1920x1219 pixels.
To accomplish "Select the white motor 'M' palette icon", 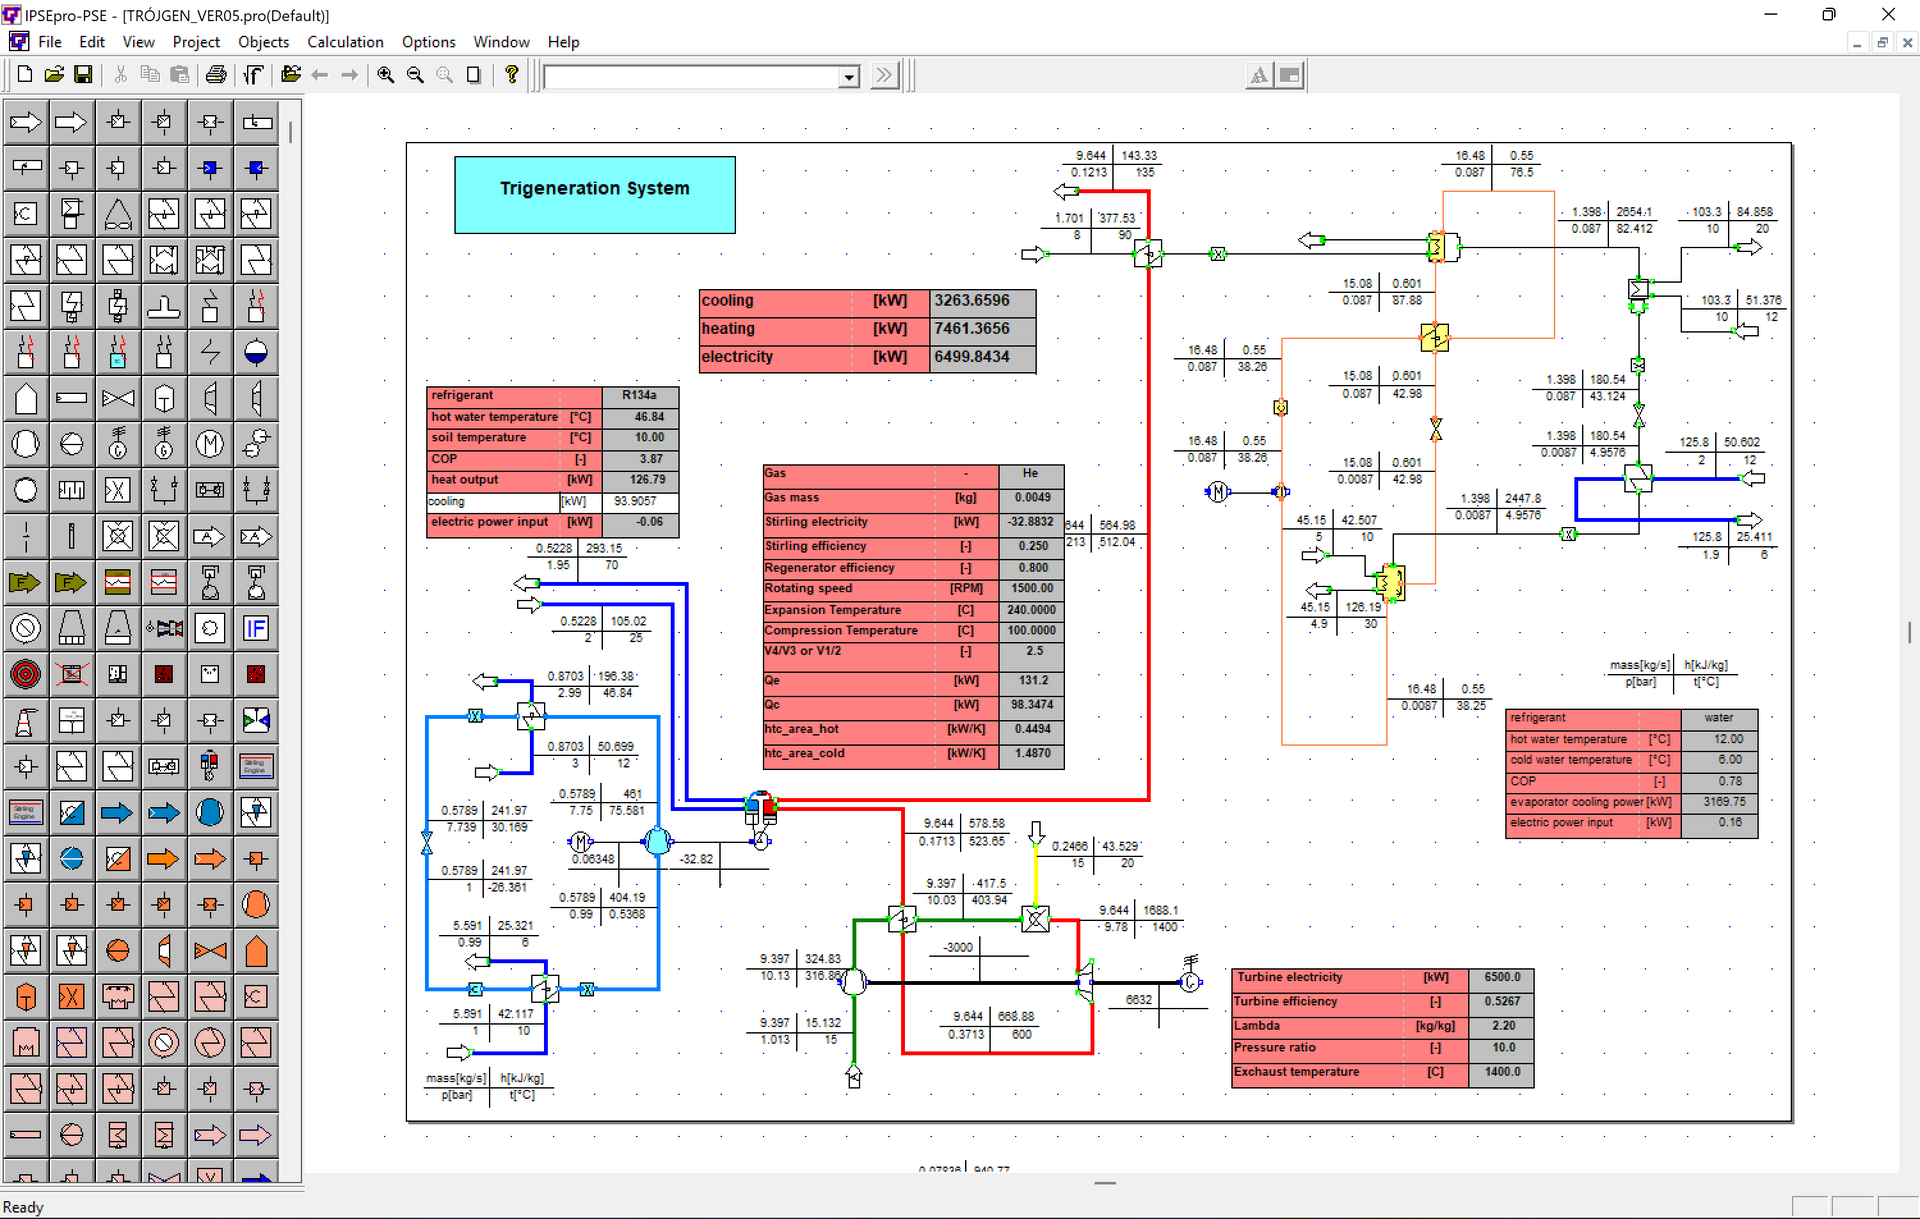I will point(210,444).
